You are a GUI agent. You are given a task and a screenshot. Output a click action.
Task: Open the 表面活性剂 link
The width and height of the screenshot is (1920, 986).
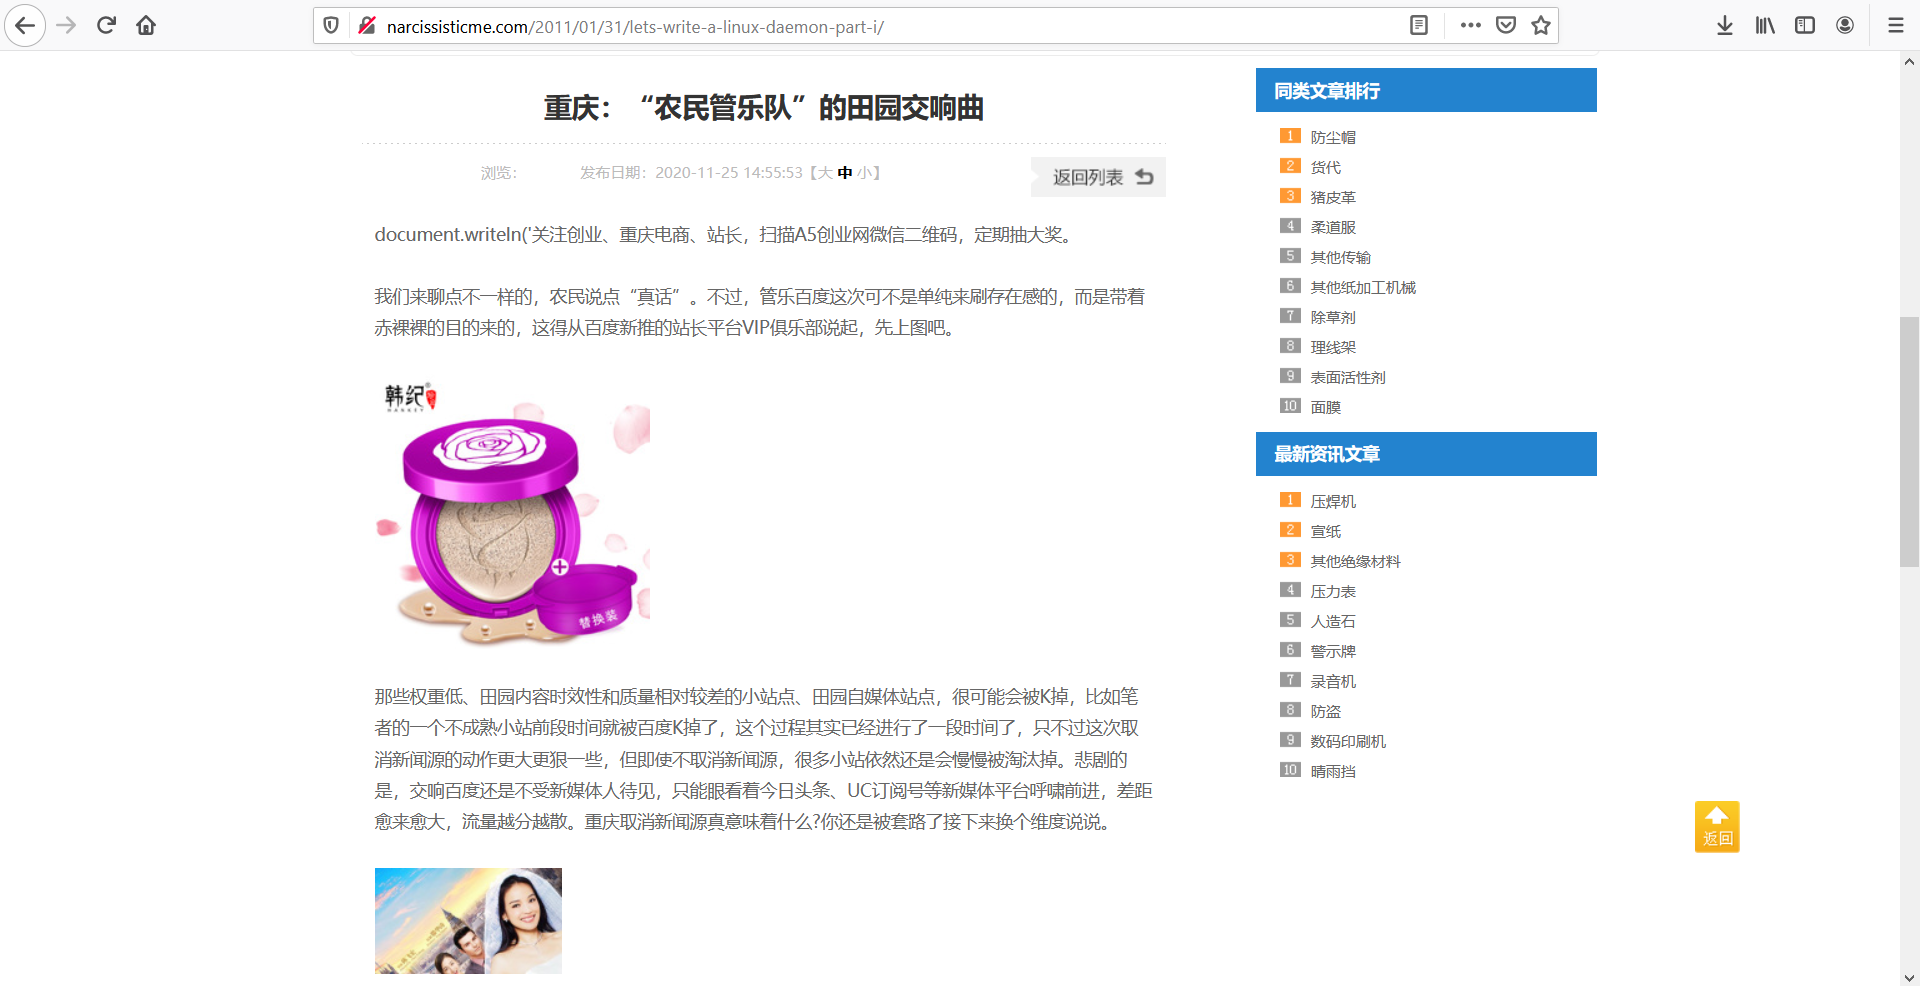[x=1348, y=377]
